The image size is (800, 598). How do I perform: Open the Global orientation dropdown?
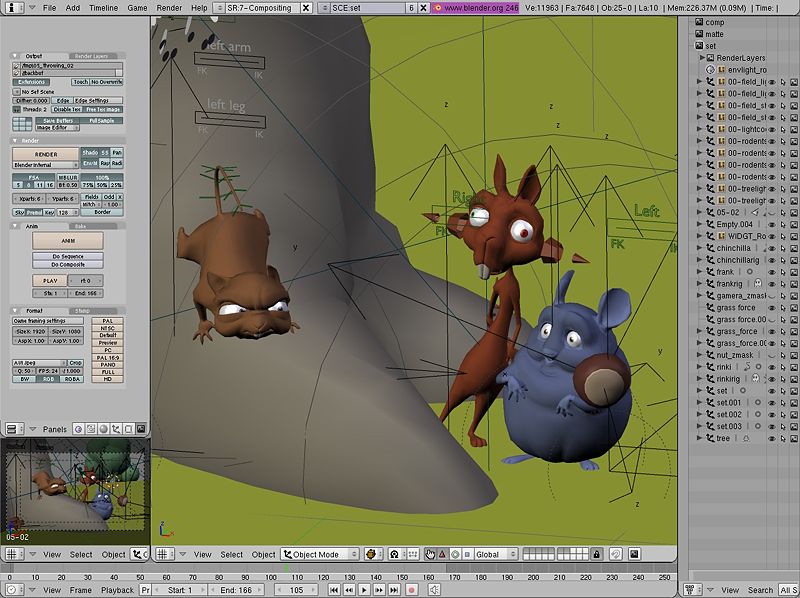[x=494, y=554]
